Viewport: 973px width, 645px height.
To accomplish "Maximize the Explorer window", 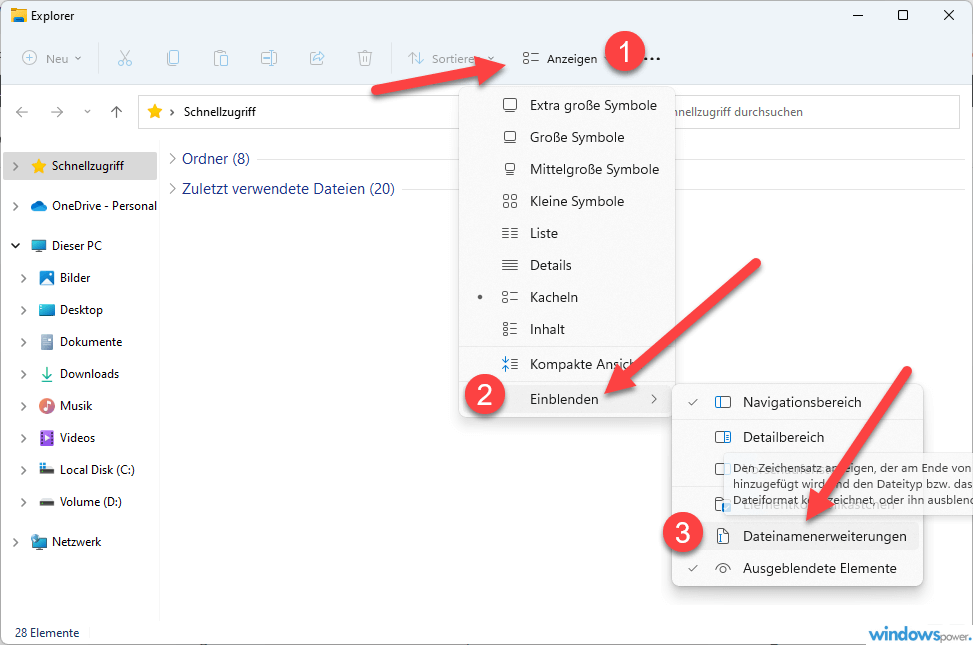I will click(903, 15).
